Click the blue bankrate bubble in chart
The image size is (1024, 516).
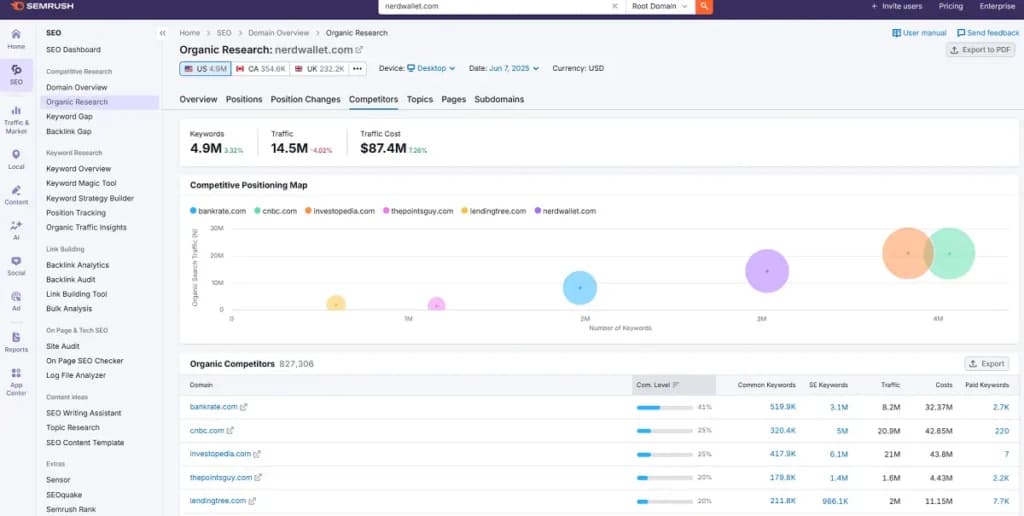coord(580,287)
